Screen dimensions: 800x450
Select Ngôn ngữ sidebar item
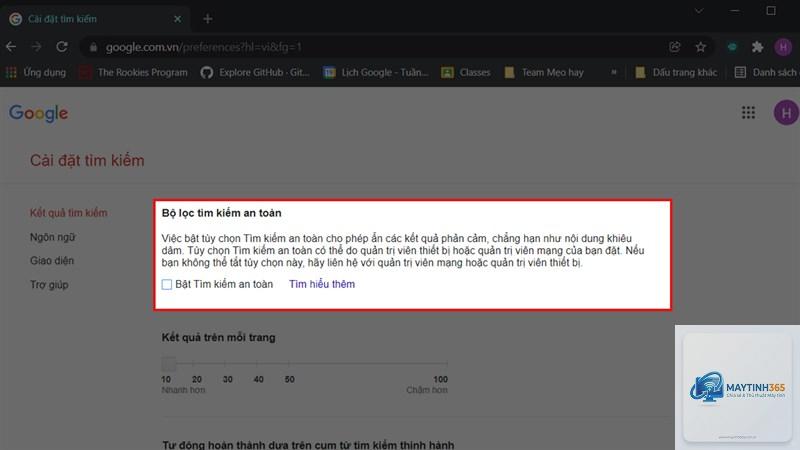(53, 237)
